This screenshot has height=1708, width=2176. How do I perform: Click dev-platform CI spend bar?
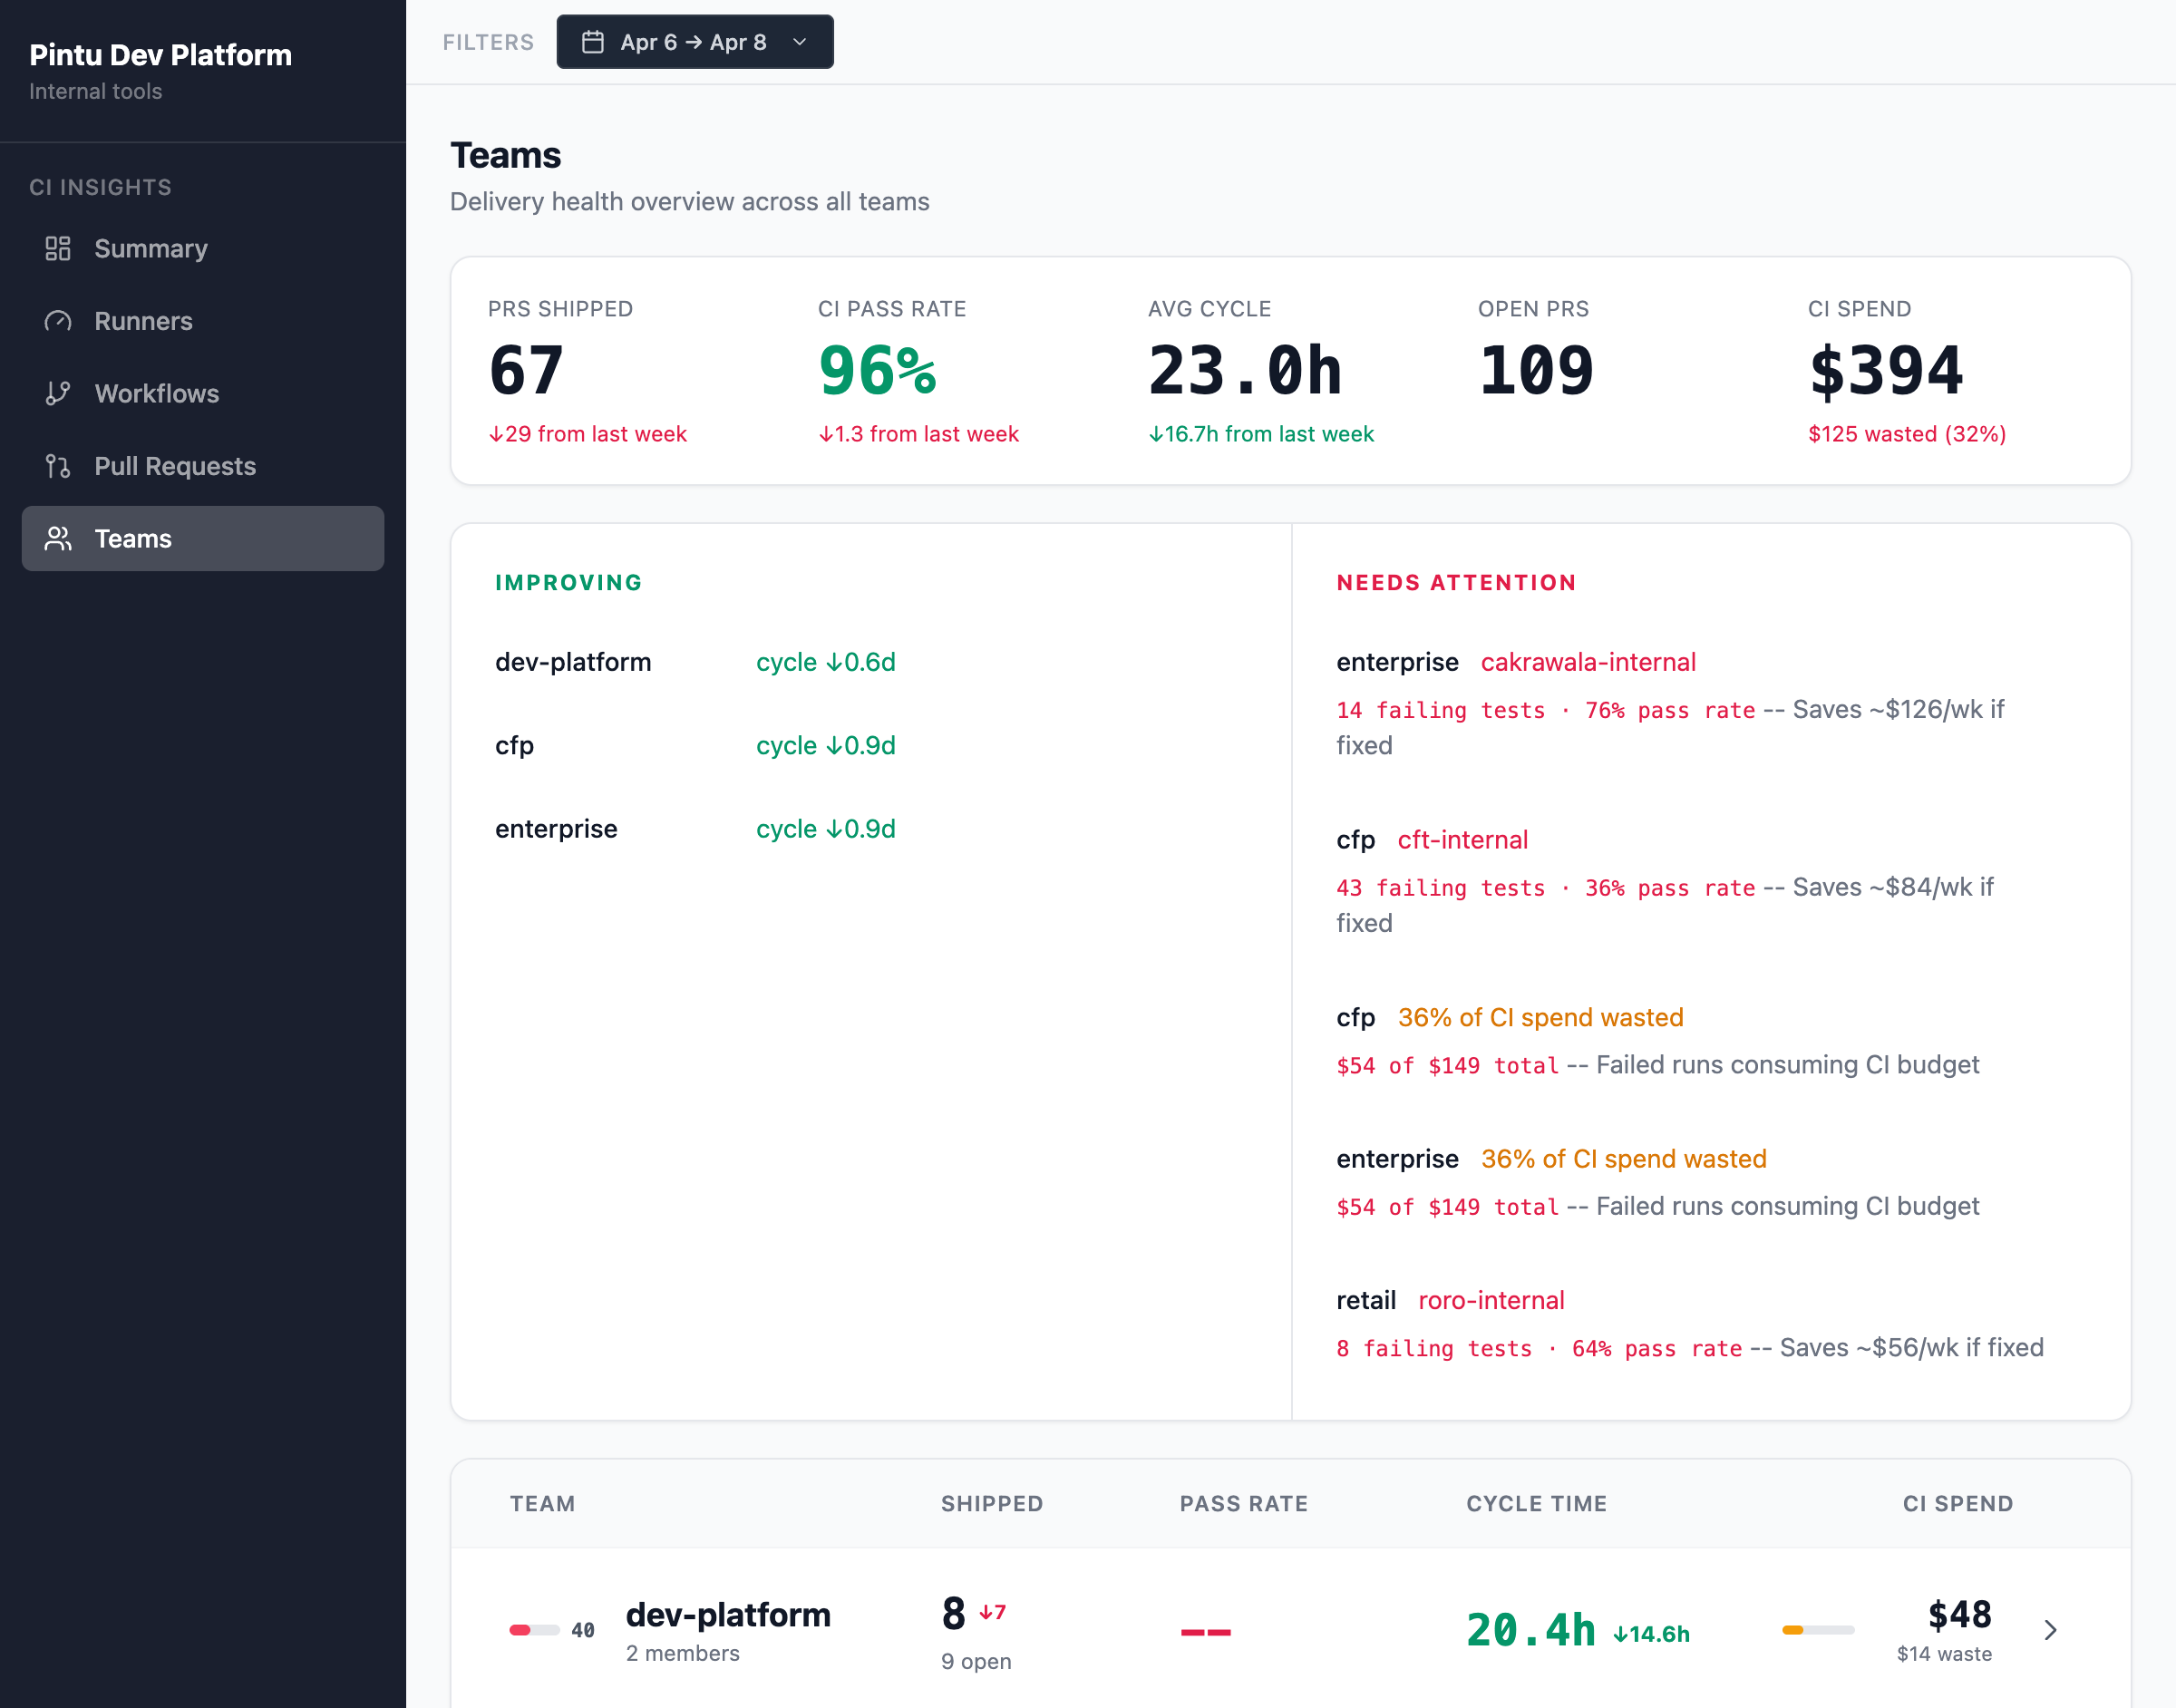[x=1817, y=1630]
